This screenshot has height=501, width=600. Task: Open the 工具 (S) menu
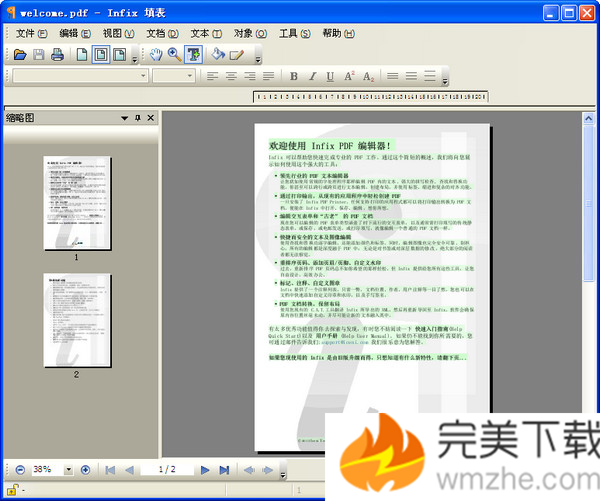point(295,34)
